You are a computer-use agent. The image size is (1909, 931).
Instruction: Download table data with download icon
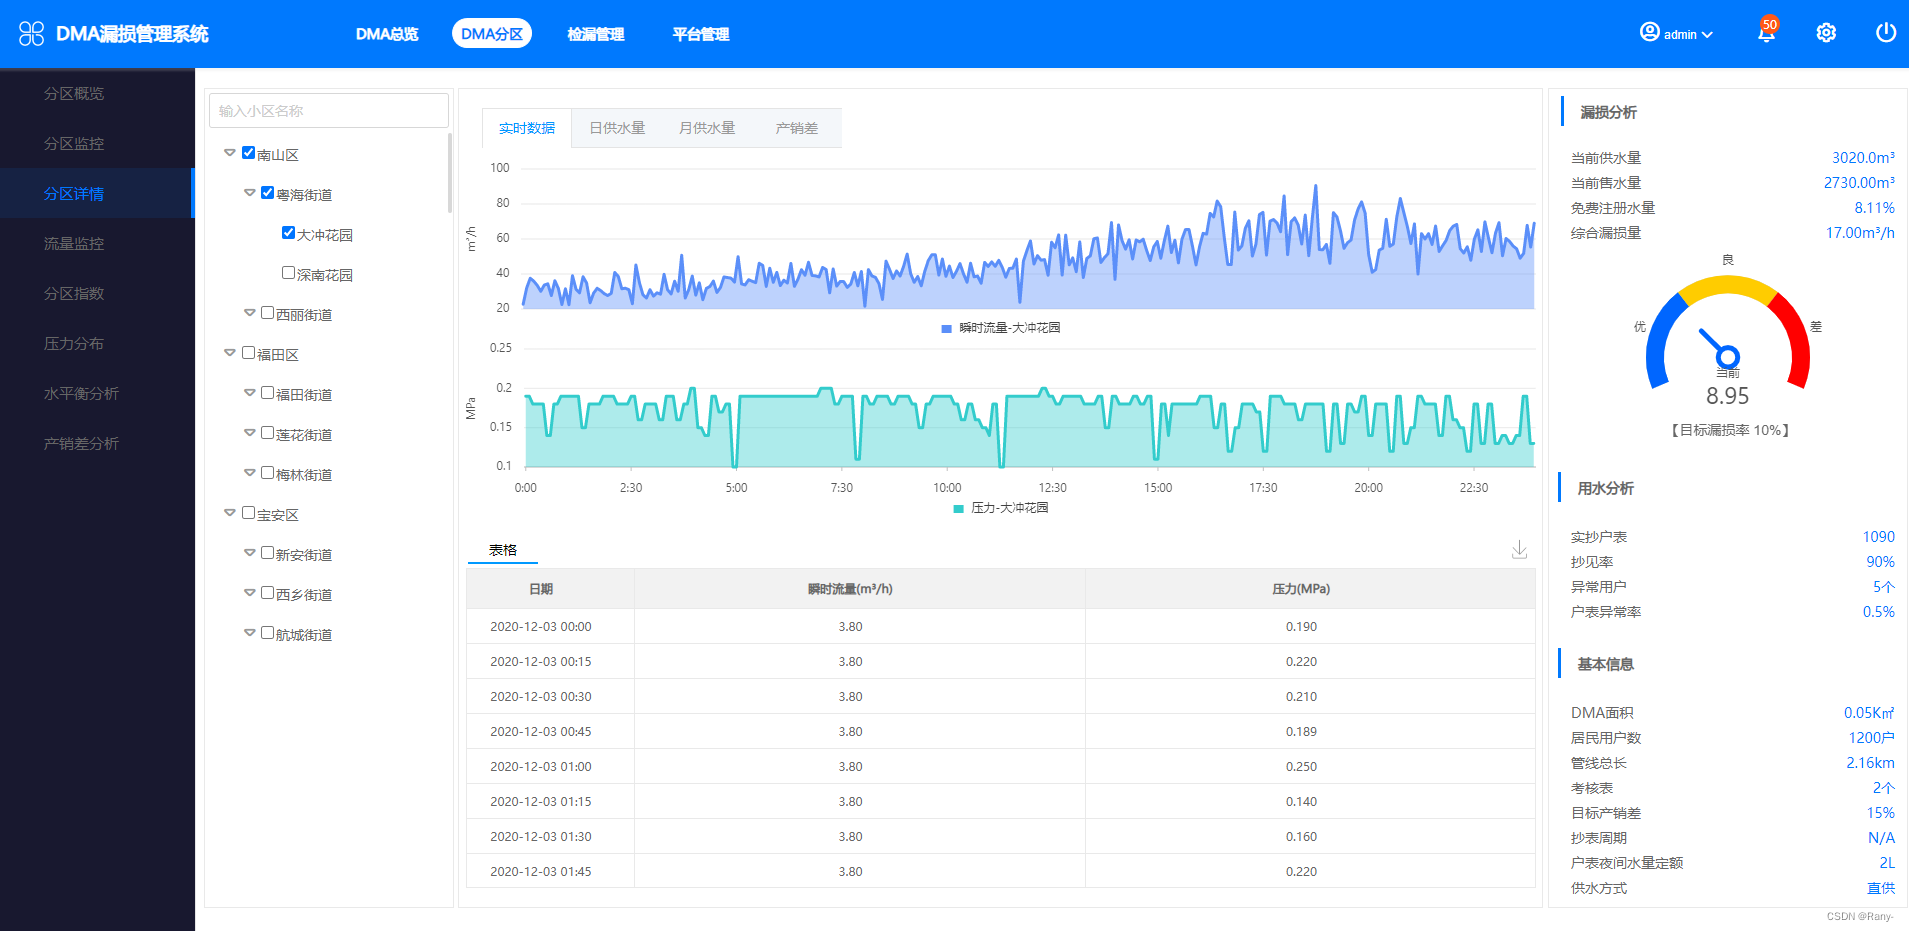coord(1519,550)
